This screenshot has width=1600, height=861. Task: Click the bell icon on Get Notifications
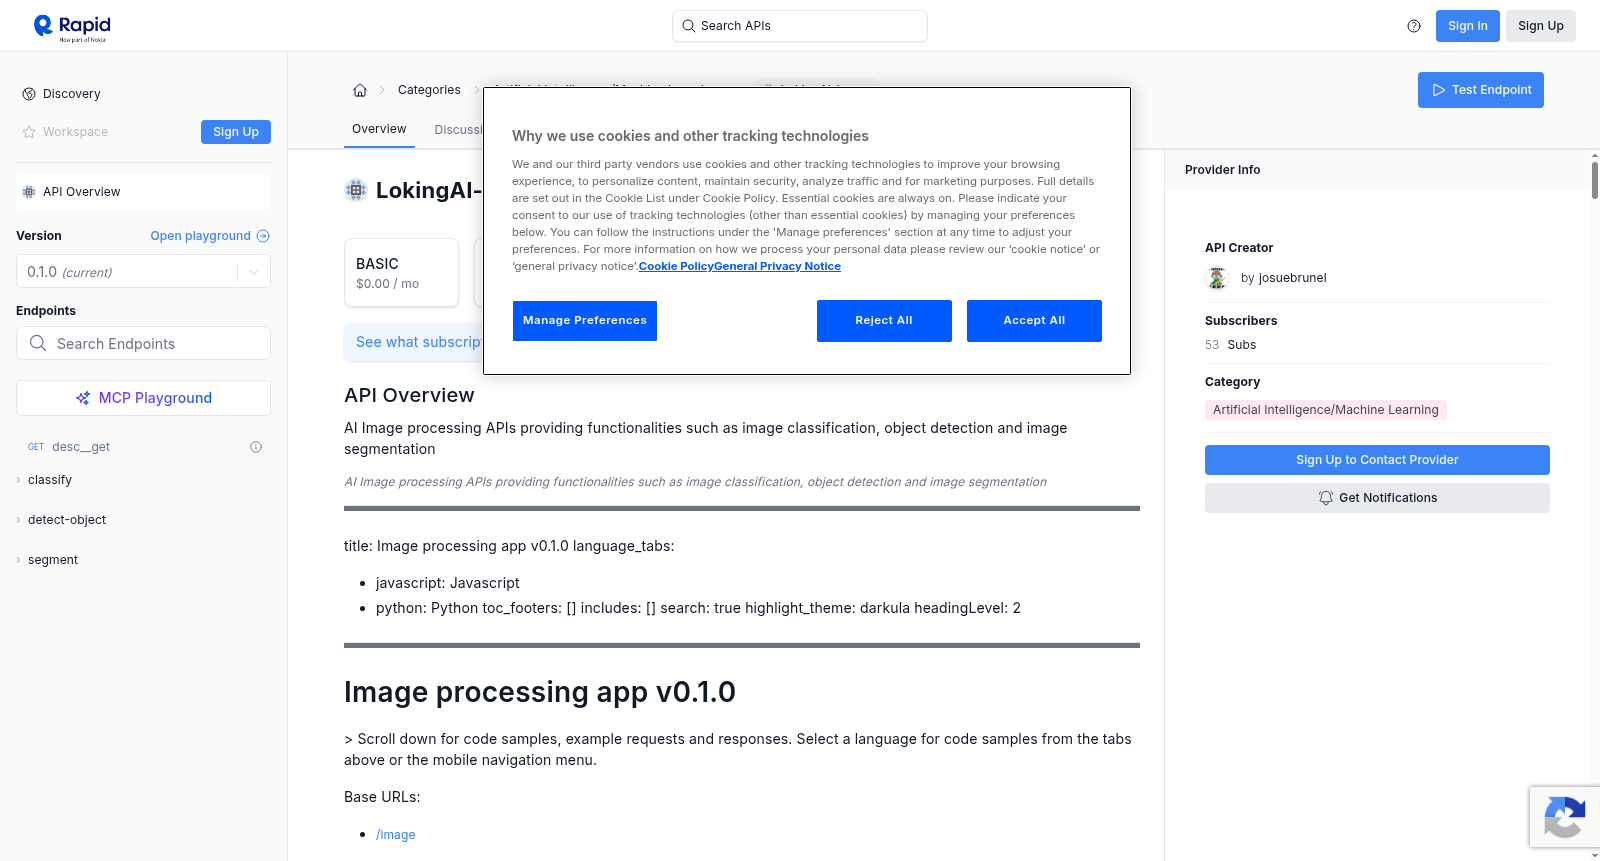click(1326, 498)
